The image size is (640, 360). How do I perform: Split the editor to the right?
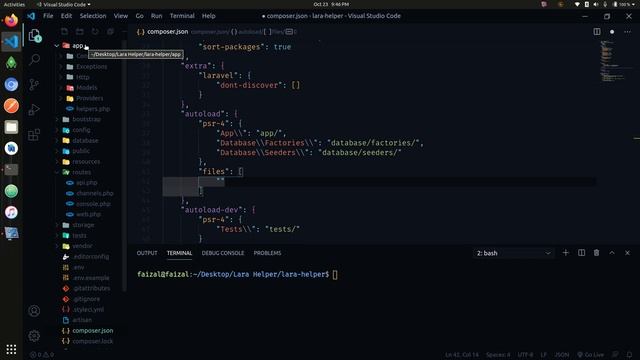(x=597, y=31)
